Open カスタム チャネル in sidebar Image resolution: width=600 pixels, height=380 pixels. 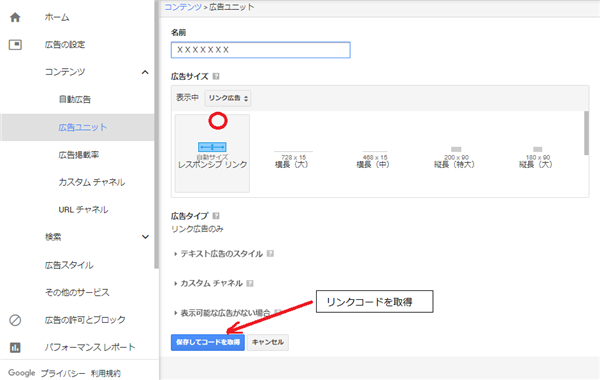(x=92, y=182)
